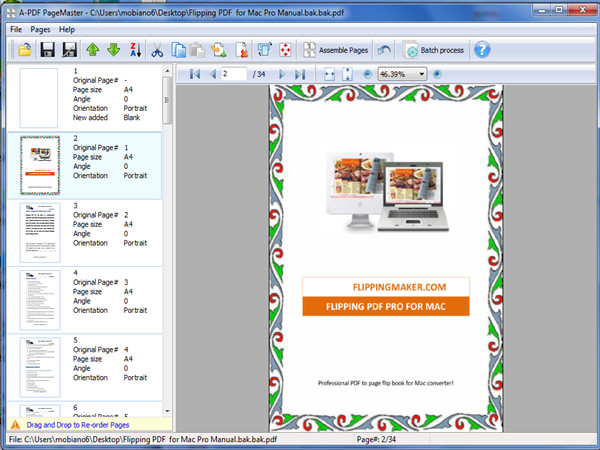Cut selected page with scissors icon
600x450 pixels.
[157, 50]
